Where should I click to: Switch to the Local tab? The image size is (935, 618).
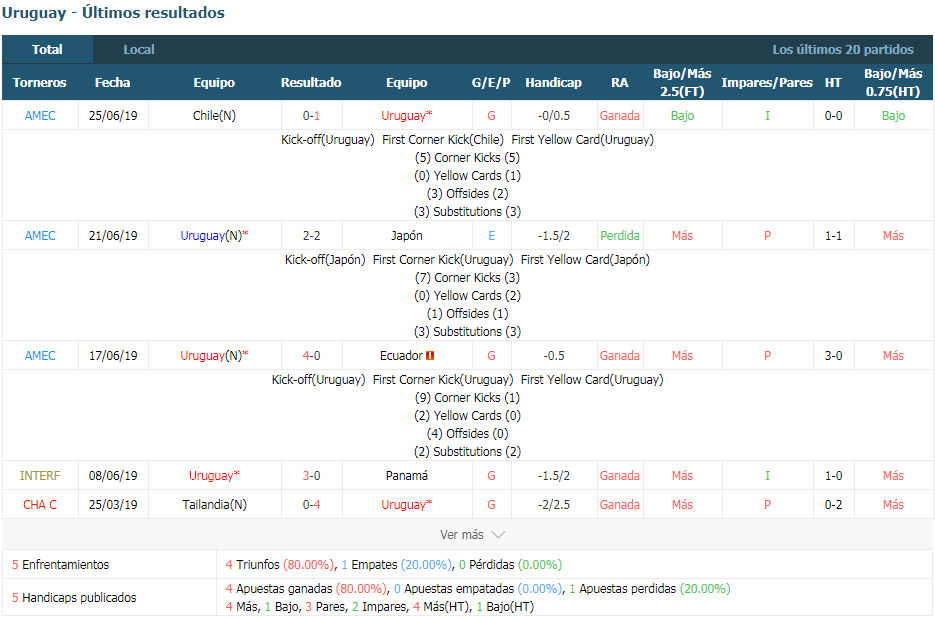(139, 50)
